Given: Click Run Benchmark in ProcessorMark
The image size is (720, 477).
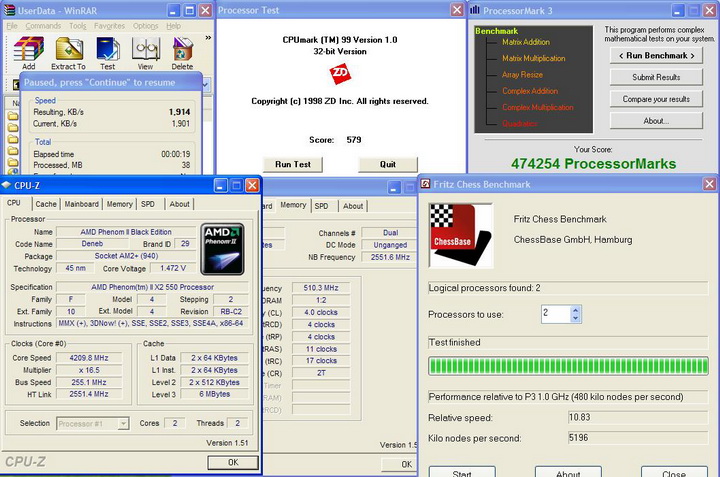Looking at the screenshot, I should click(656, 56).
